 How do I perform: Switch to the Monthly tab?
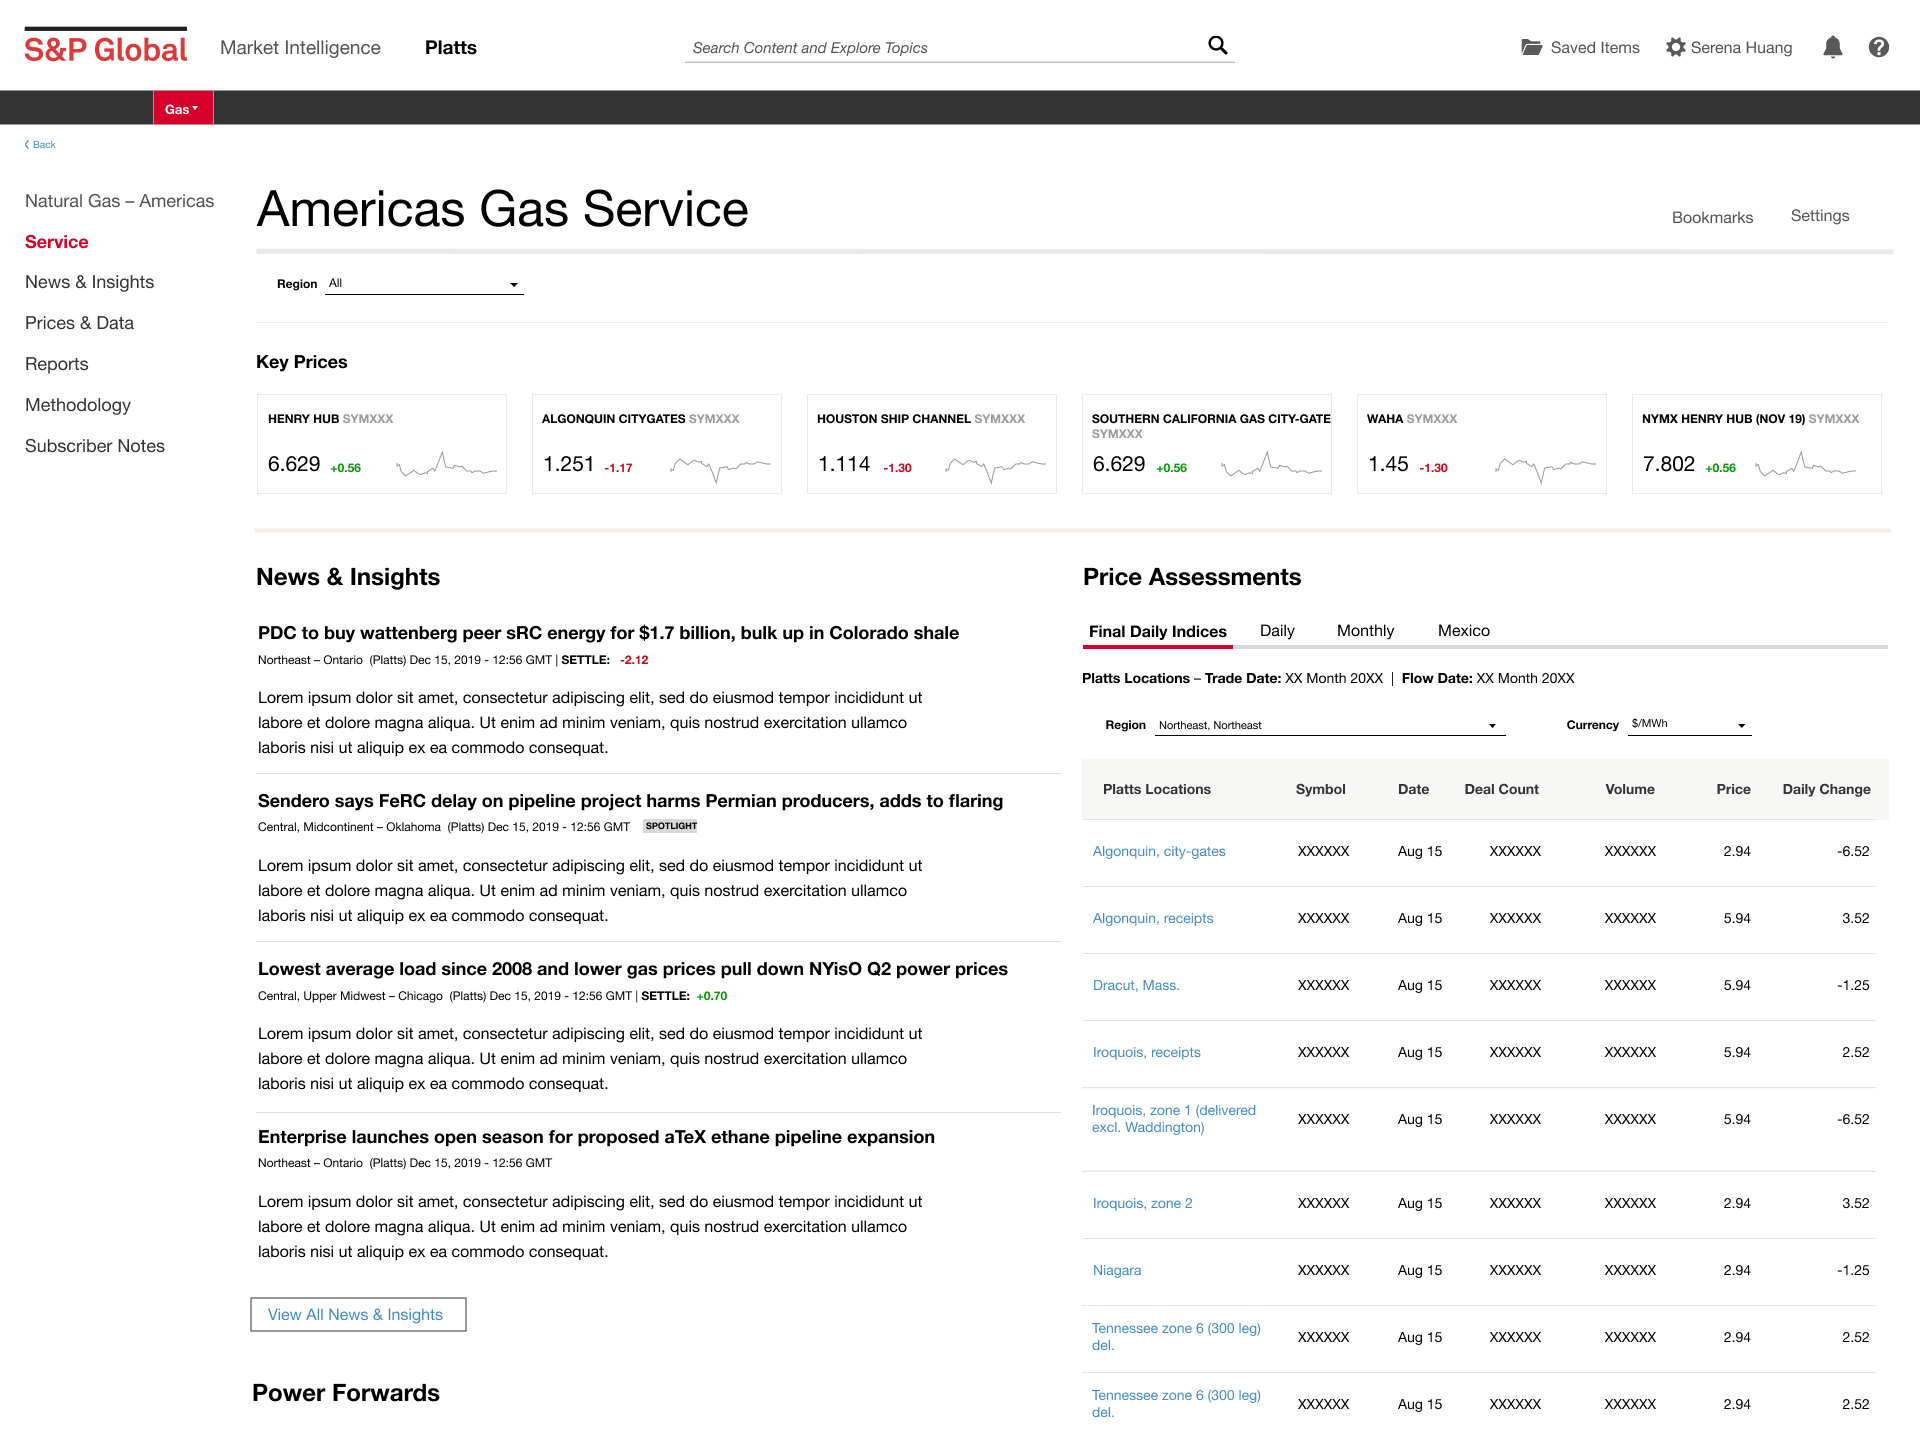pos(1364,631)
